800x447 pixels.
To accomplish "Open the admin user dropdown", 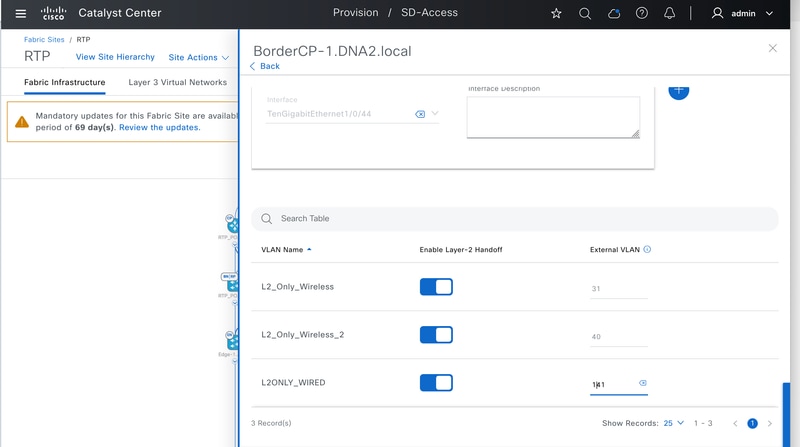I will click(x=769, y=14).
